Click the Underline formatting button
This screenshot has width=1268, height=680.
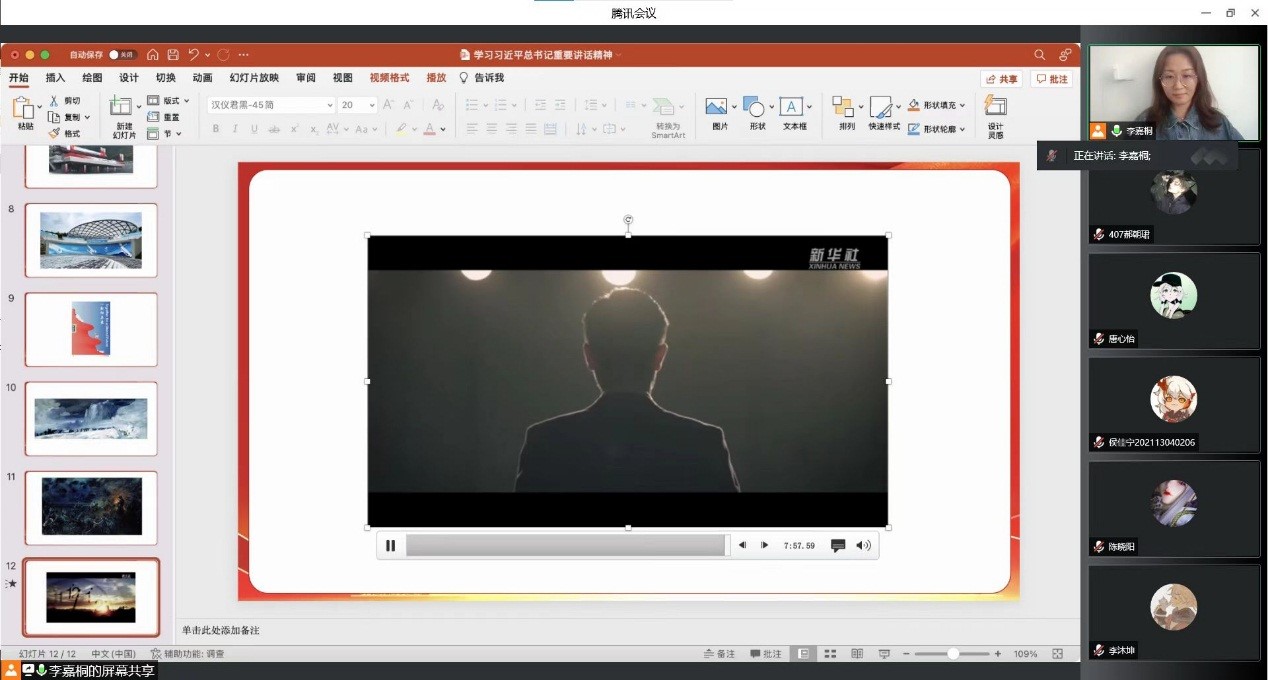[255, 129]
